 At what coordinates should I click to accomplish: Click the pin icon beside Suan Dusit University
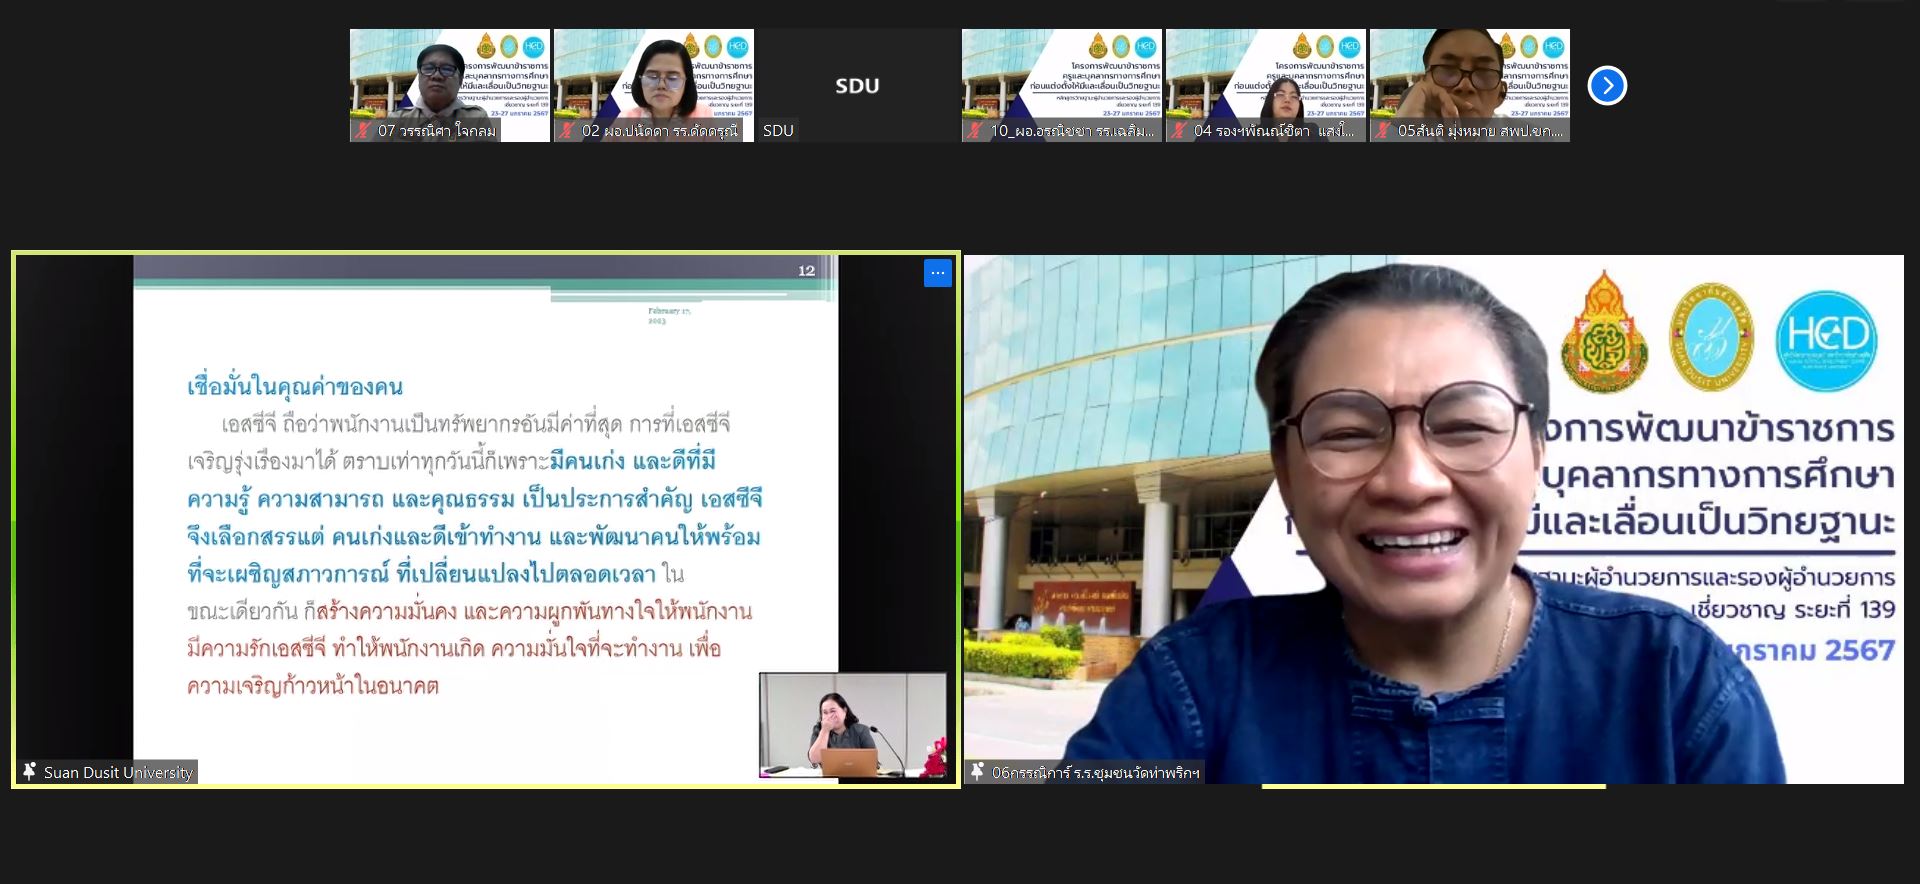tap(29, 772)
